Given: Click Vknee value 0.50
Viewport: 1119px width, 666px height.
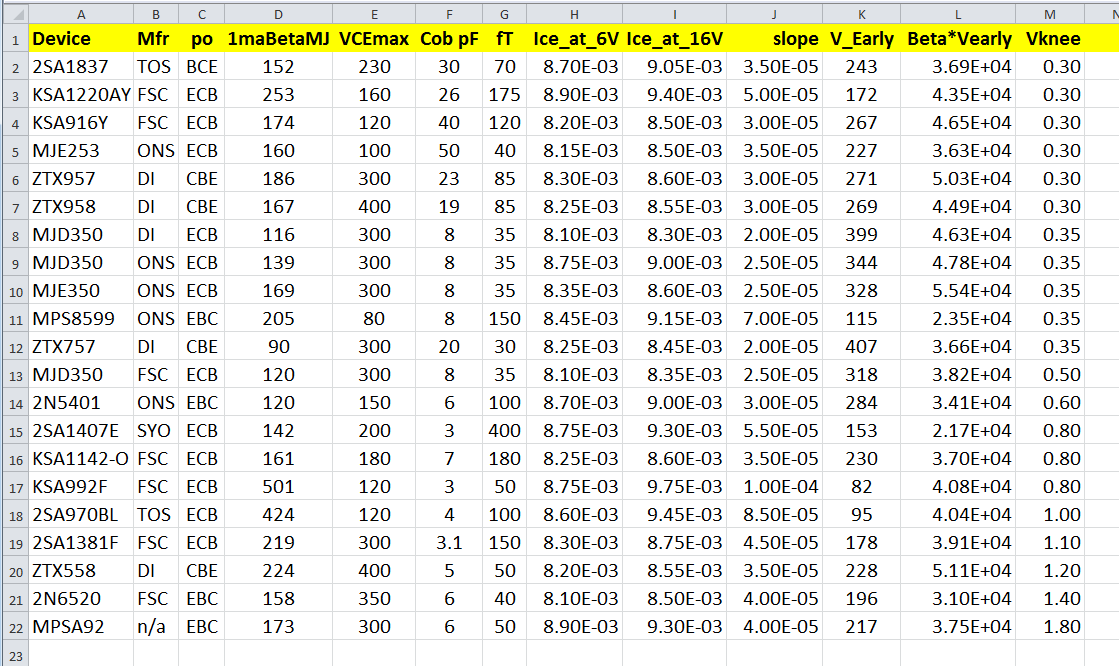Looking at the screenshot, I should (x=1050, y=375).
